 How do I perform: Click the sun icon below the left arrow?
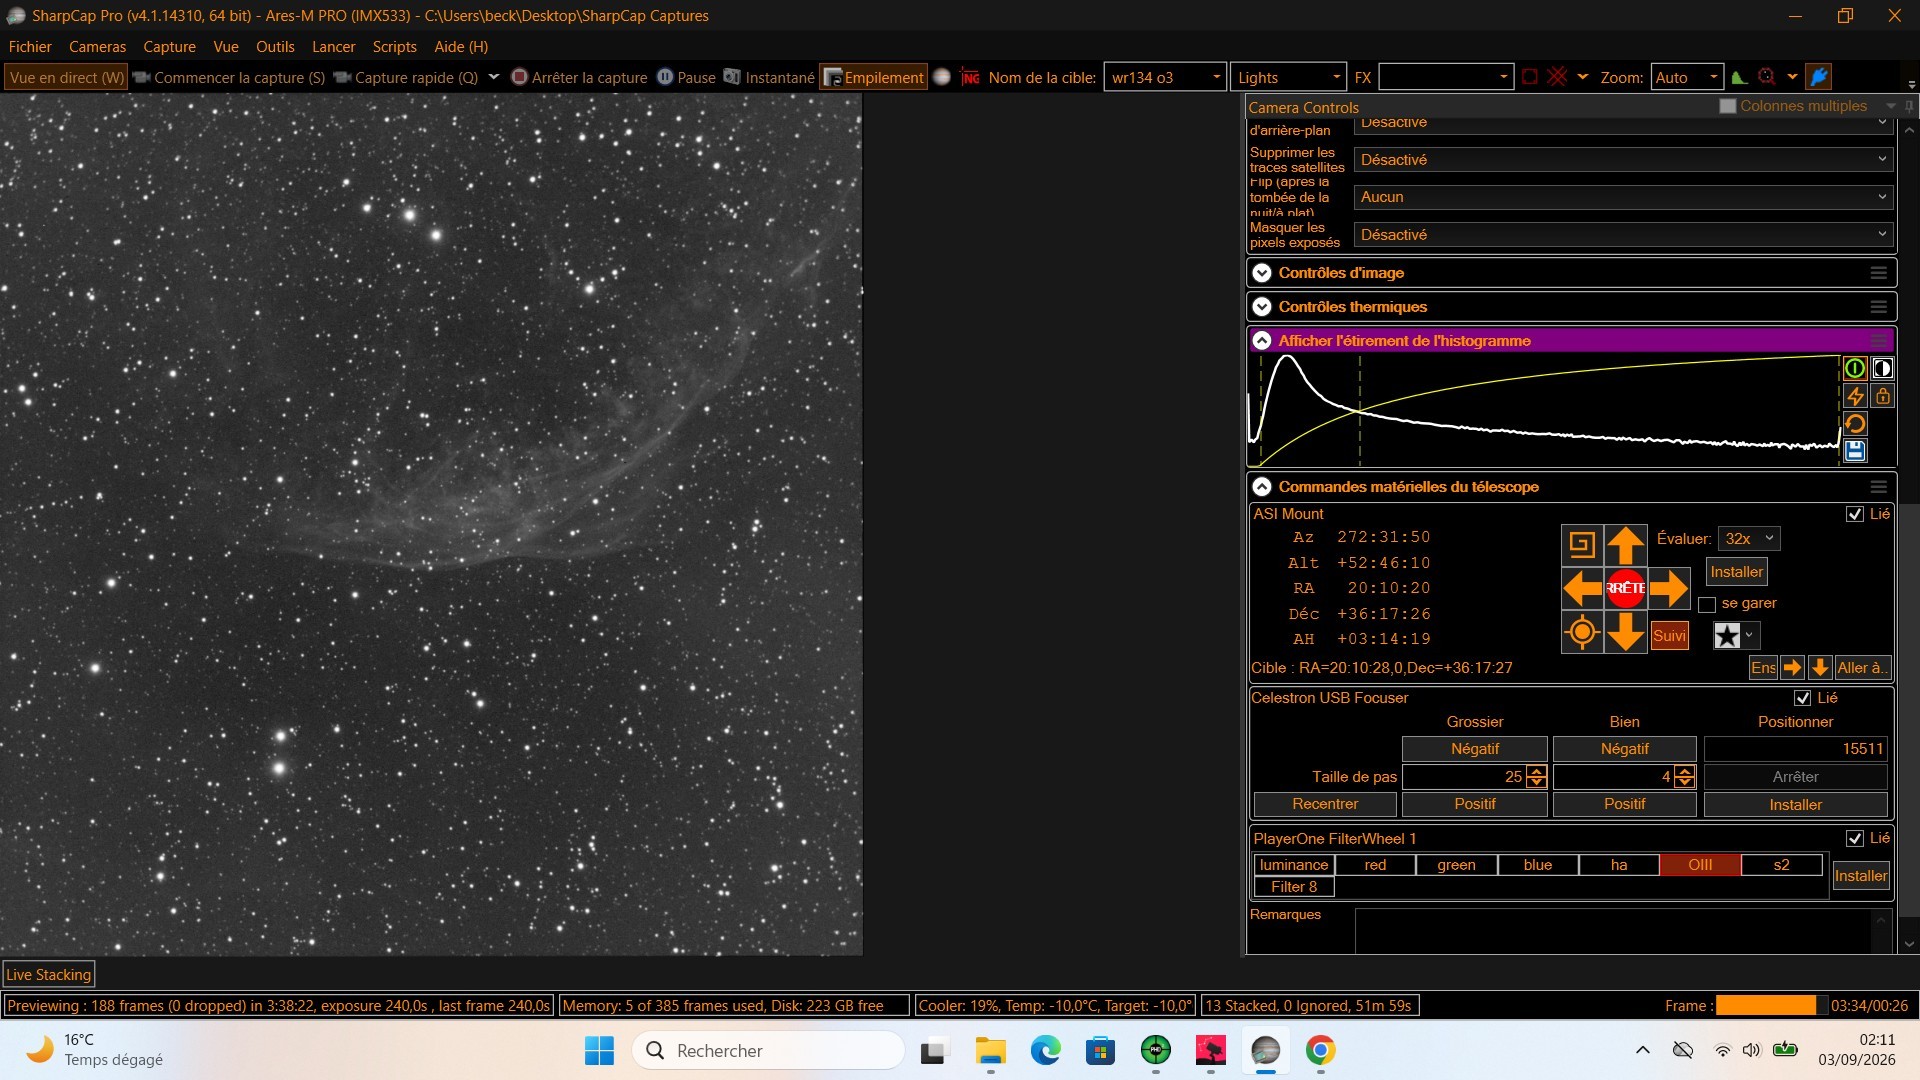click(x=1582, y=632)
